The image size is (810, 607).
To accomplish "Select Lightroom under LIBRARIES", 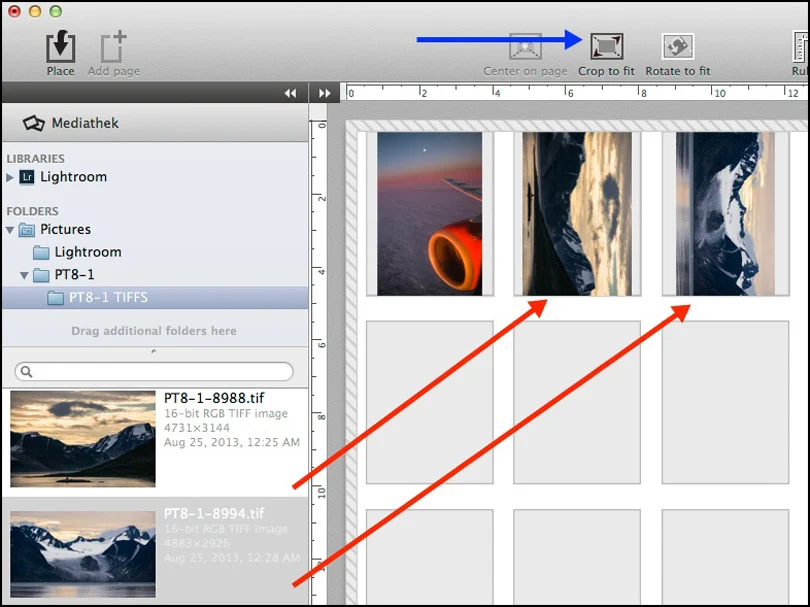I will click(x=73, y=177).
